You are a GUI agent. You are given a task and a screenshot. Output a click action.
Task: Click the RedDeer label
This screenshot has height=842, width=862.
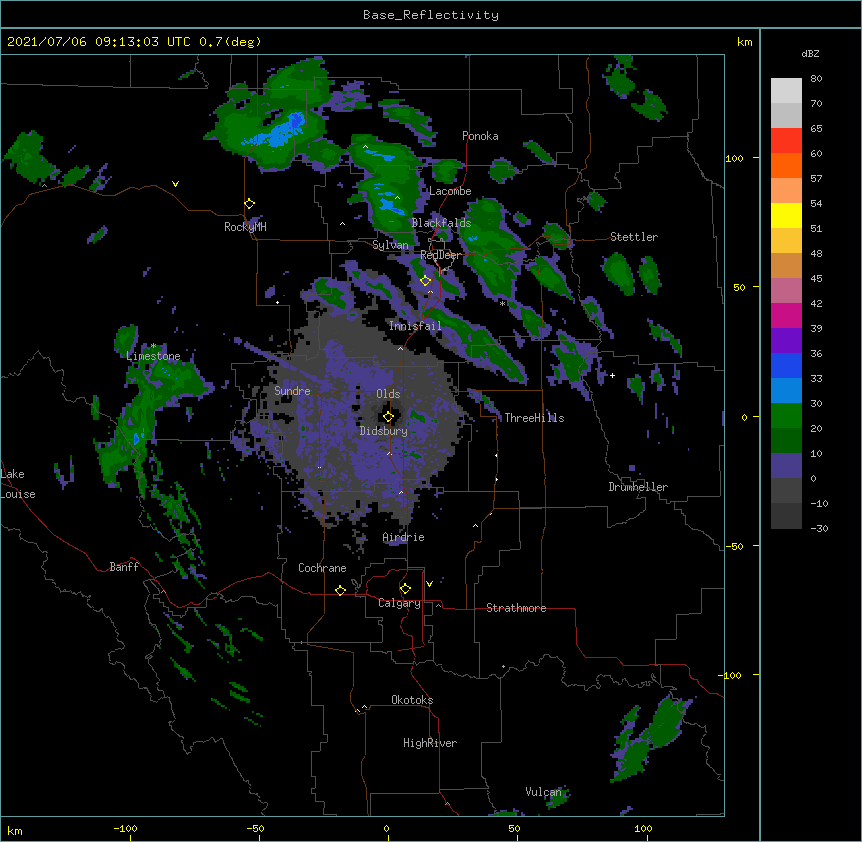440,255
